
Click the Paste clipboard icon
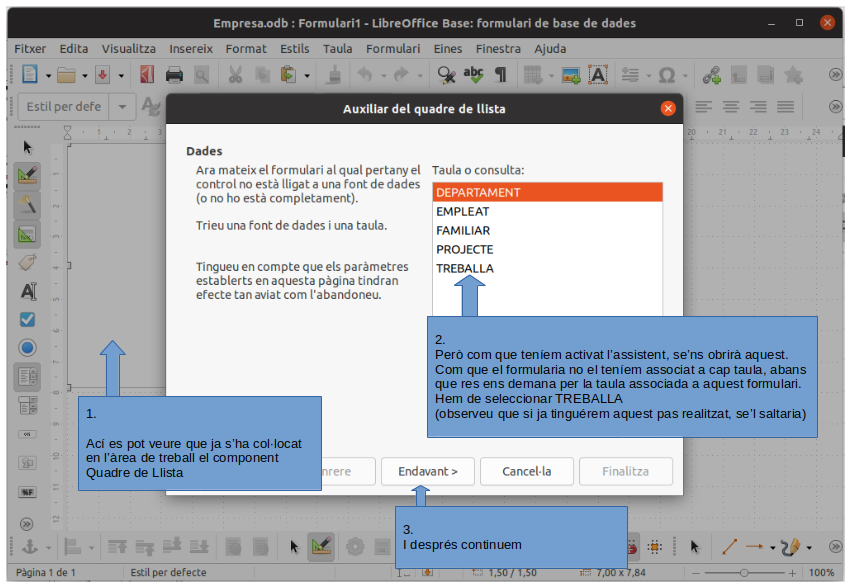(x=288, y=75)
